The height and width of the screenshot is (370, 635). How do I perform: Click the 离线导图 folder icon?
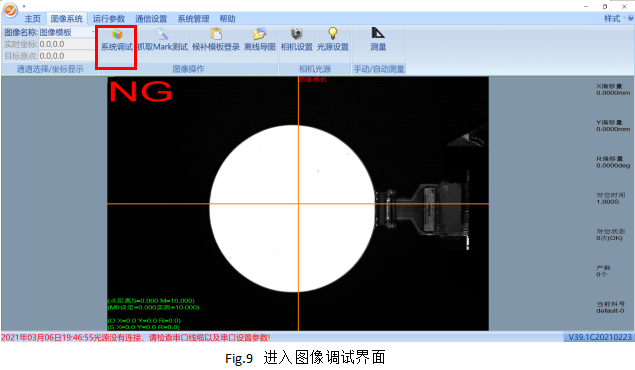coord(259,34)
